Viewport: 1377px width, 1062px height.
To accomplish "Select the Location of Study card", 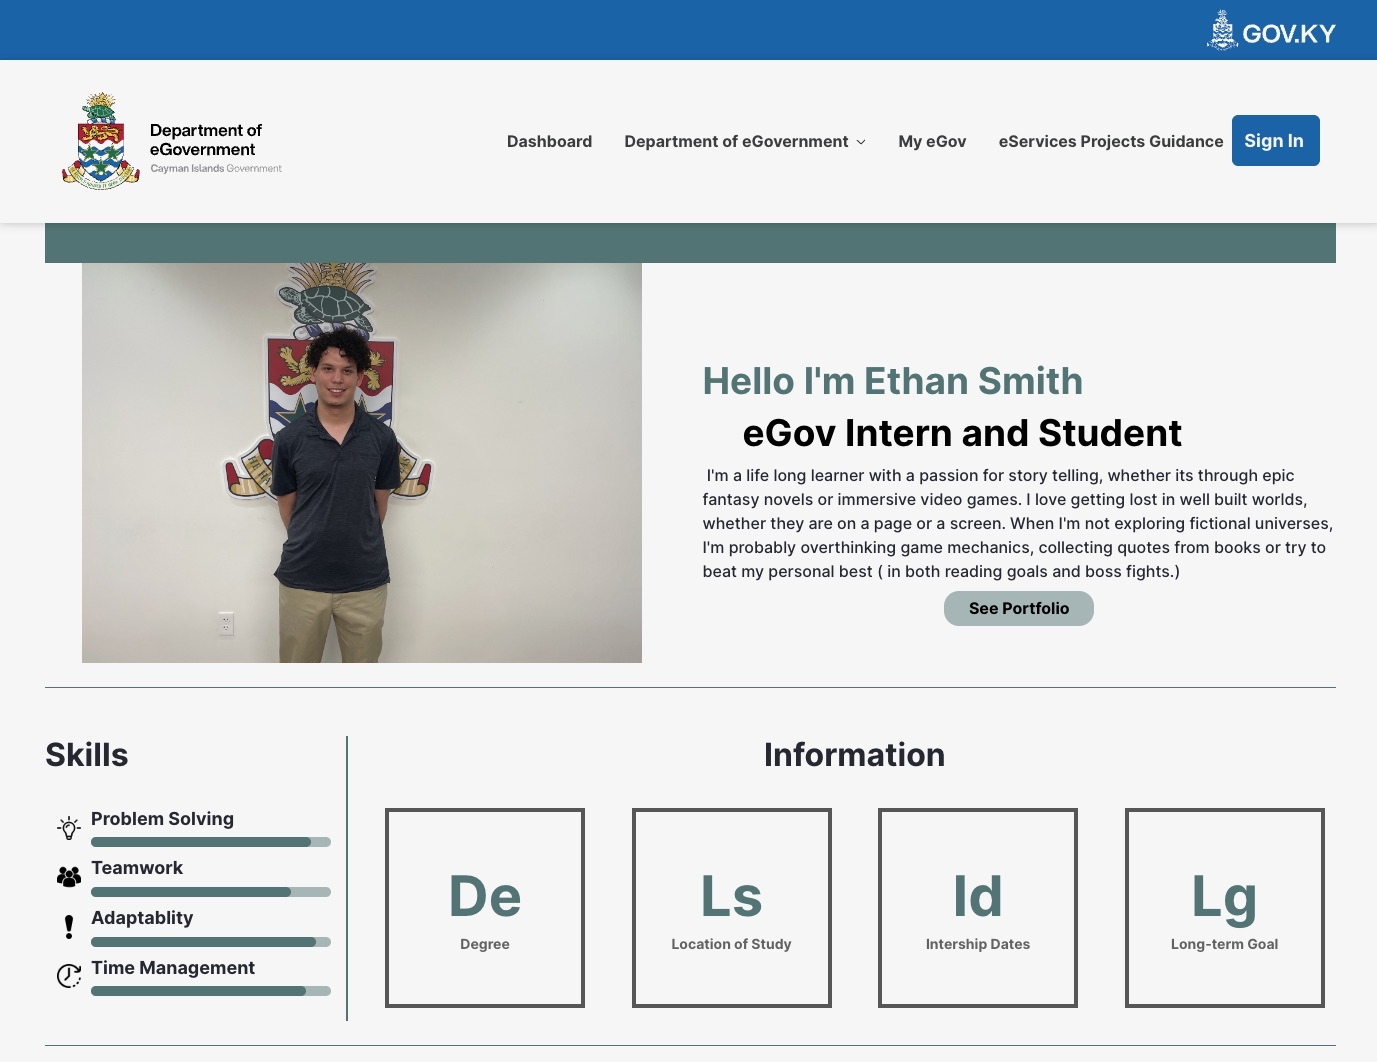I will click(x=731, y=908).
